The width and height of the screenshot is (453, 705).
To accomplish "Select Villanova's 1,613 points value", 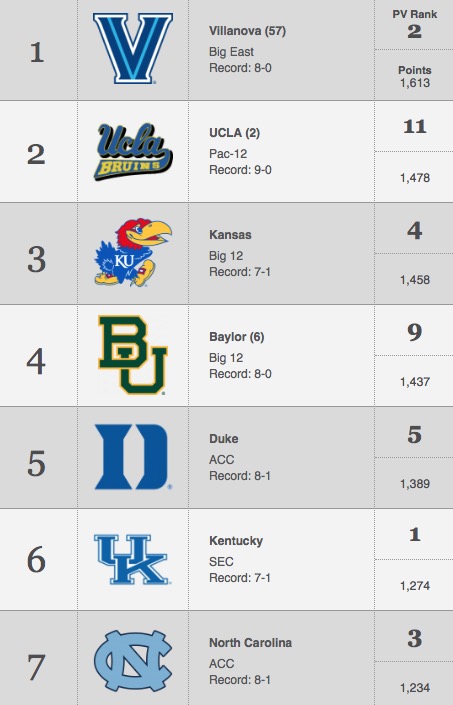I will pyautogui.click(x=415, y=83).
